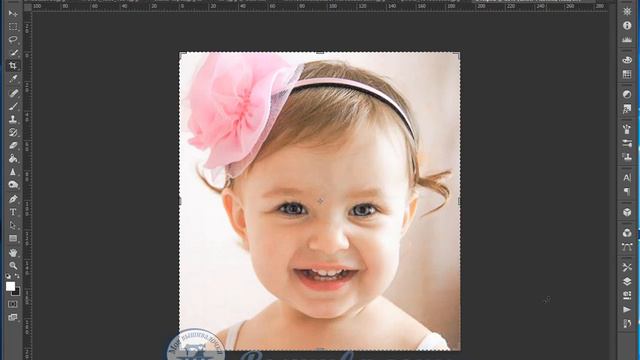
Task: Open the Brush panel
Action: coord(627,129)
